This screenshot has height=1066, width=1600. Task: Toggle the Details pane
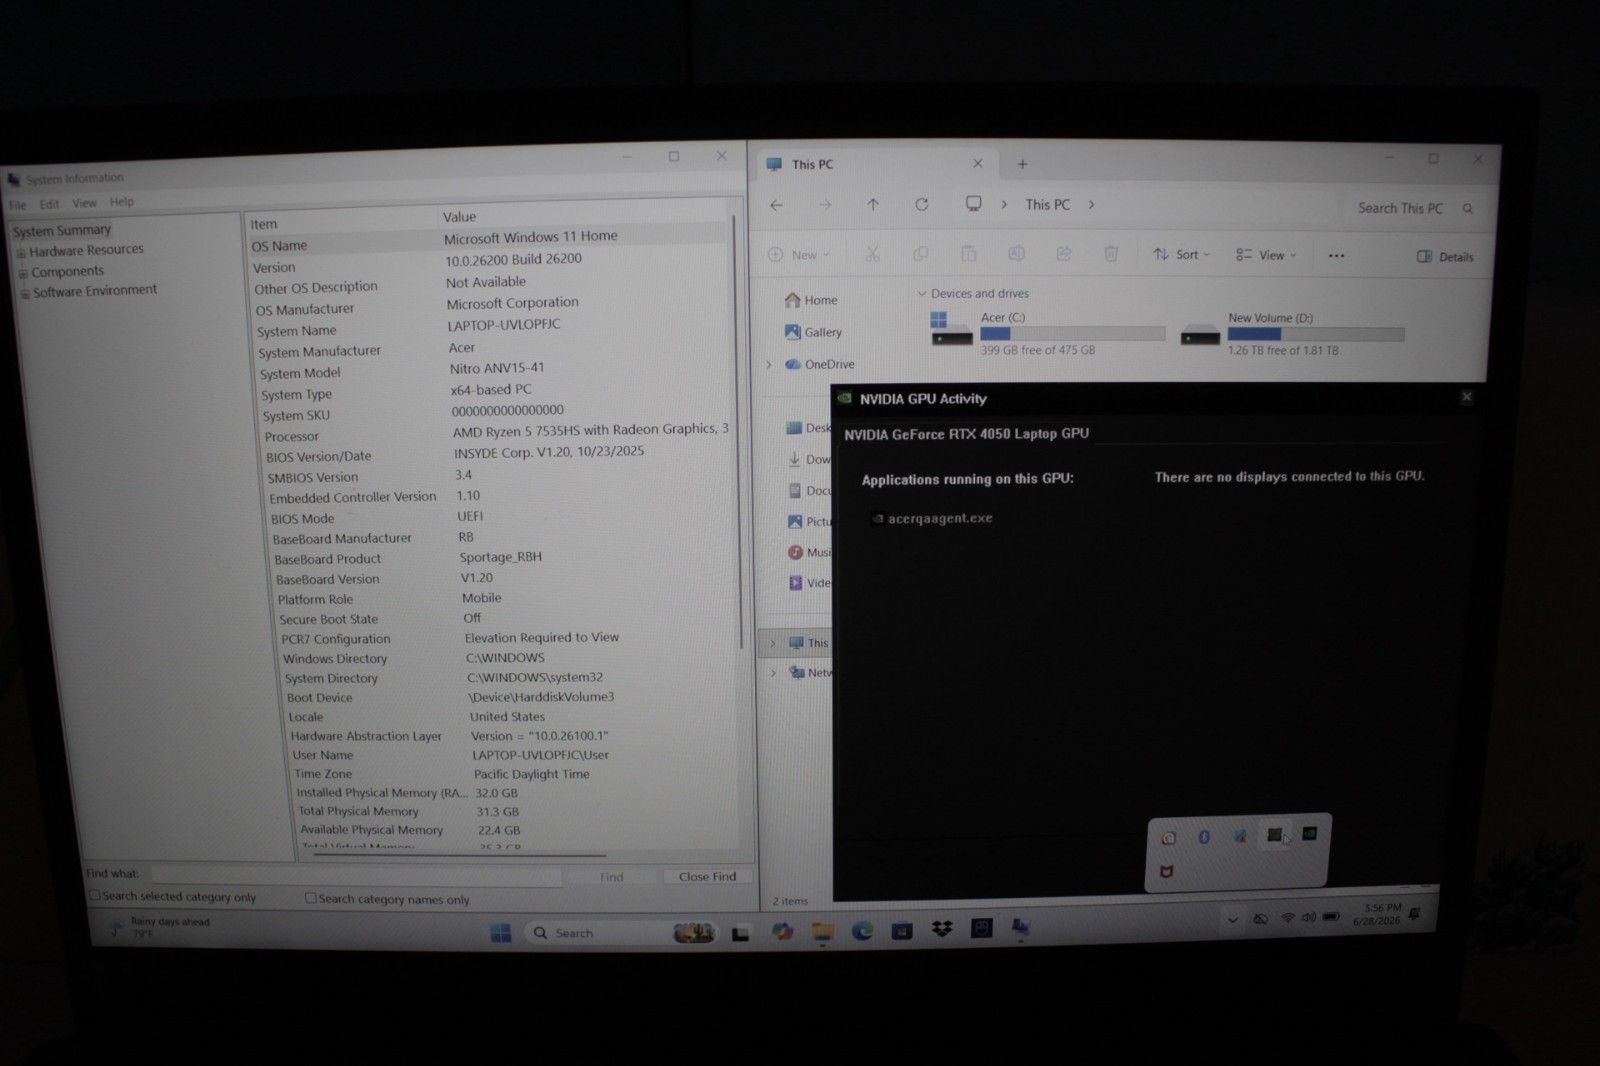pos(1445,257)
